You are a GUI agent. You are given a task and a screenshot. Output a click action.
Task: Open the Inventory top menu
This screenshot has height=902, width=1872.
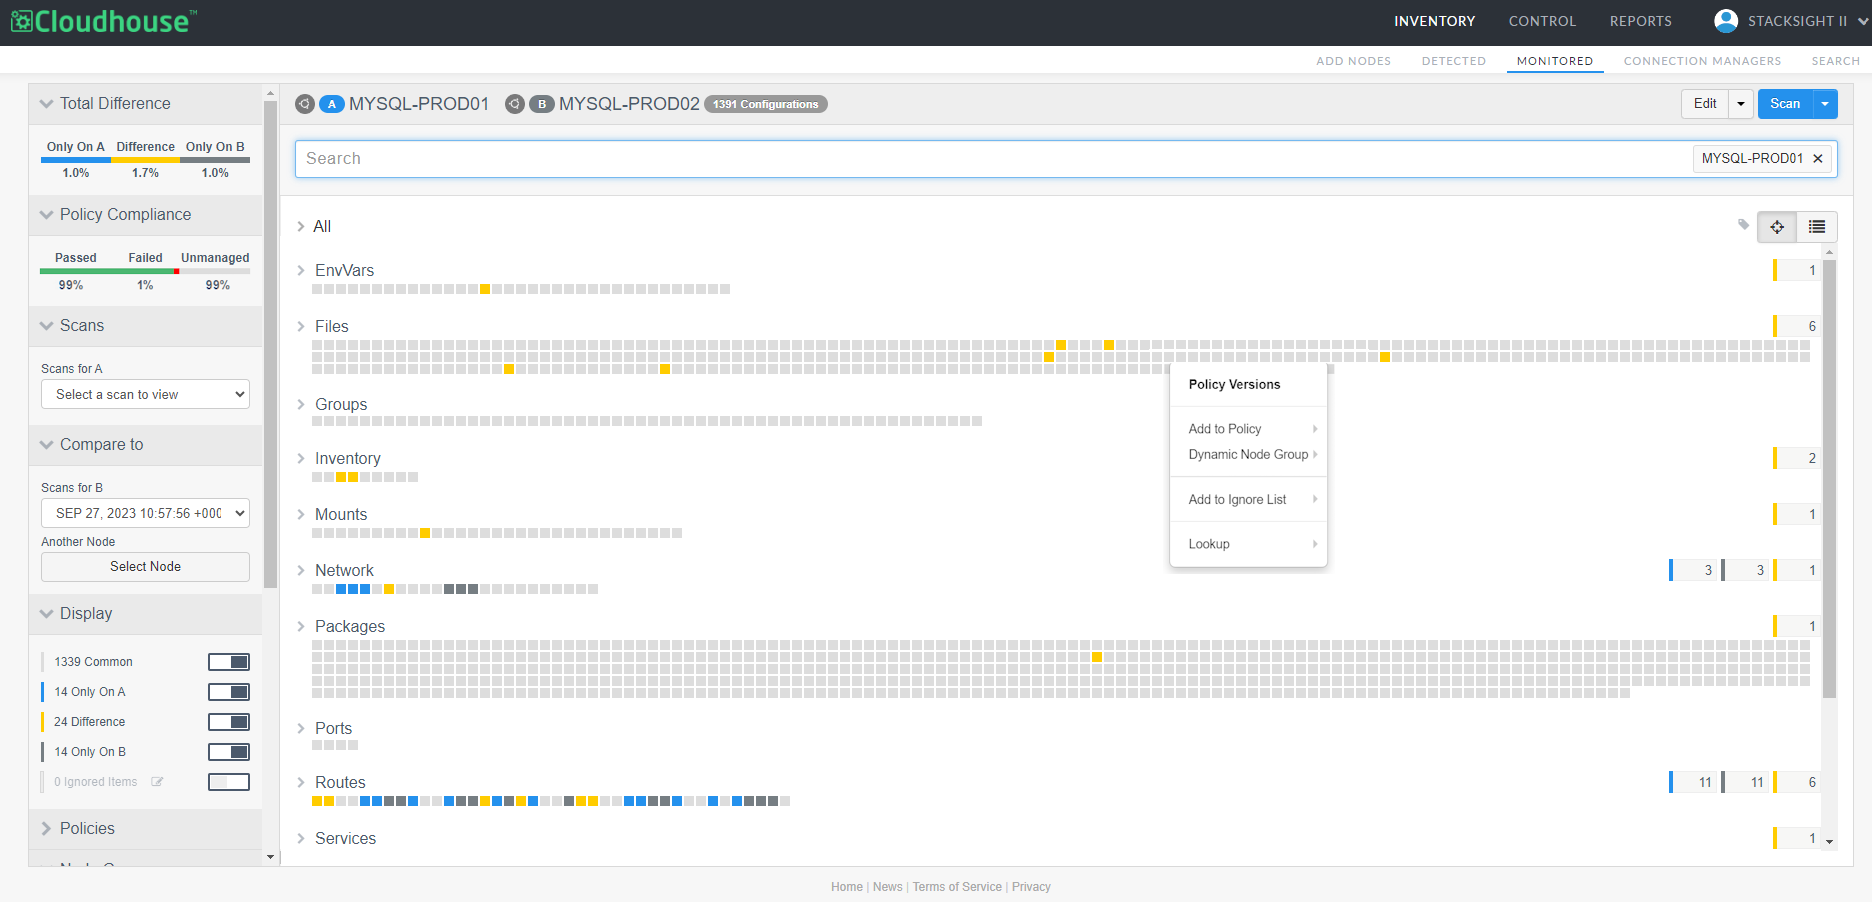pyautogui.click(x=1435, y=21)
